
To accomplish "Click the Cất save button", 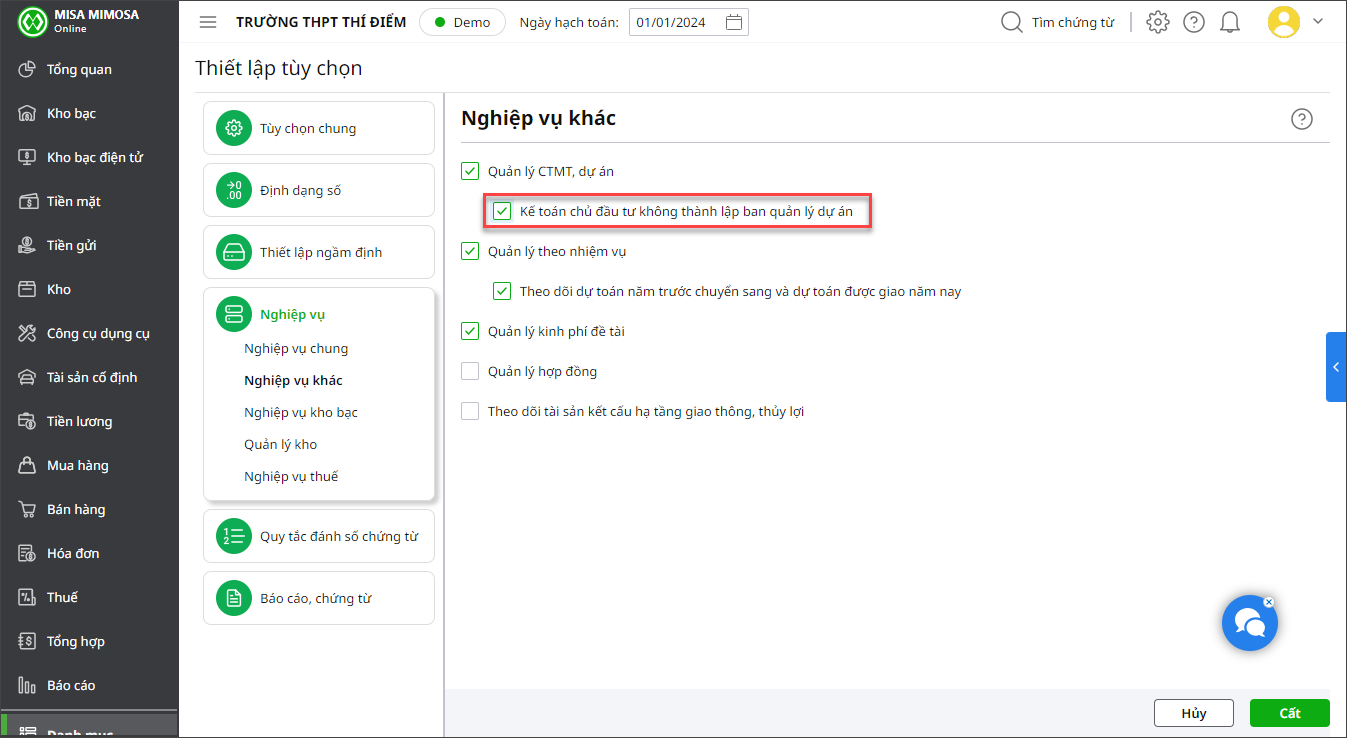I will click(x=1290, y=713).
